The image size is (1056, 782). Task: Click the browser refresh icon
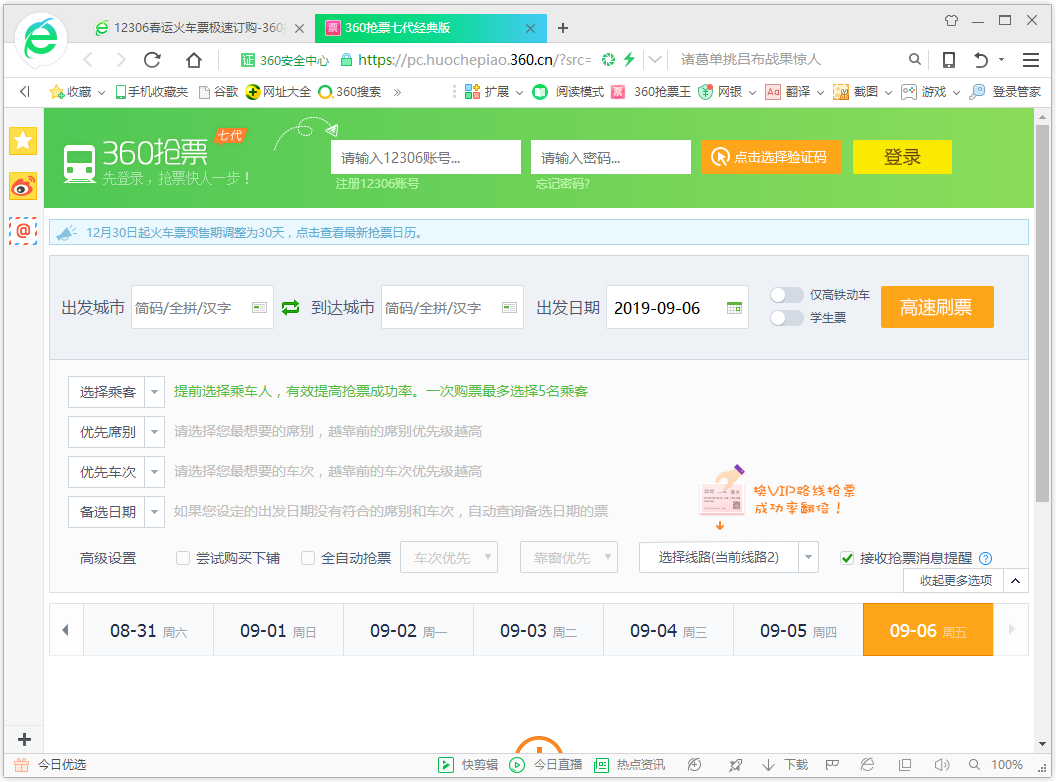(x=152, y=60)
